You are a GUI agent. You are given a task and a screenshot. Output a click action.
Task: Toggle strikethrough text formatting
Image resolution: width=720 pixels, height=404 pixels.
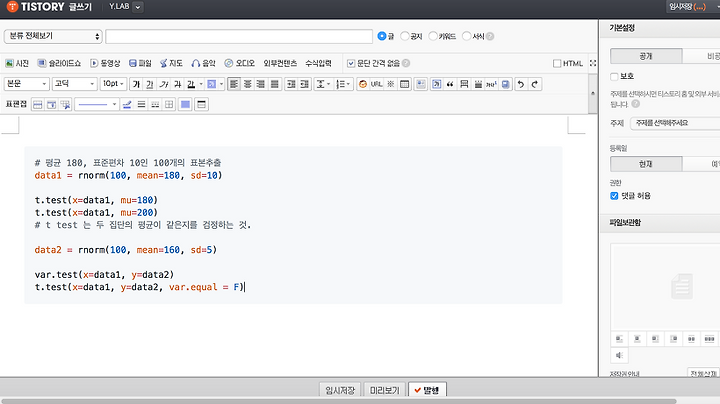[177, 84]
